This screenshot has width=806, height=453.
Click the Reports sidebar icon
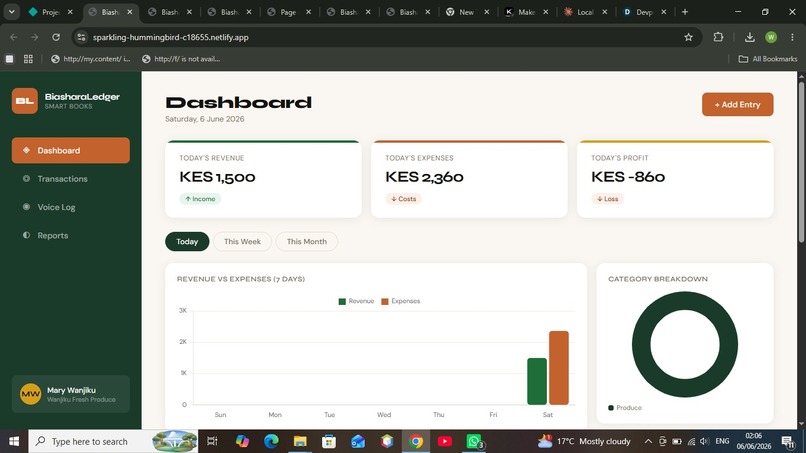click(x=26, y=235)
